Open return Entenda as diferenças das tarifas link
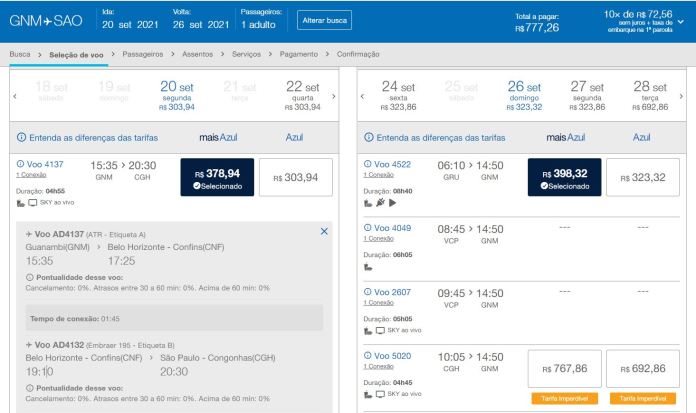 [x=441, y=138]
